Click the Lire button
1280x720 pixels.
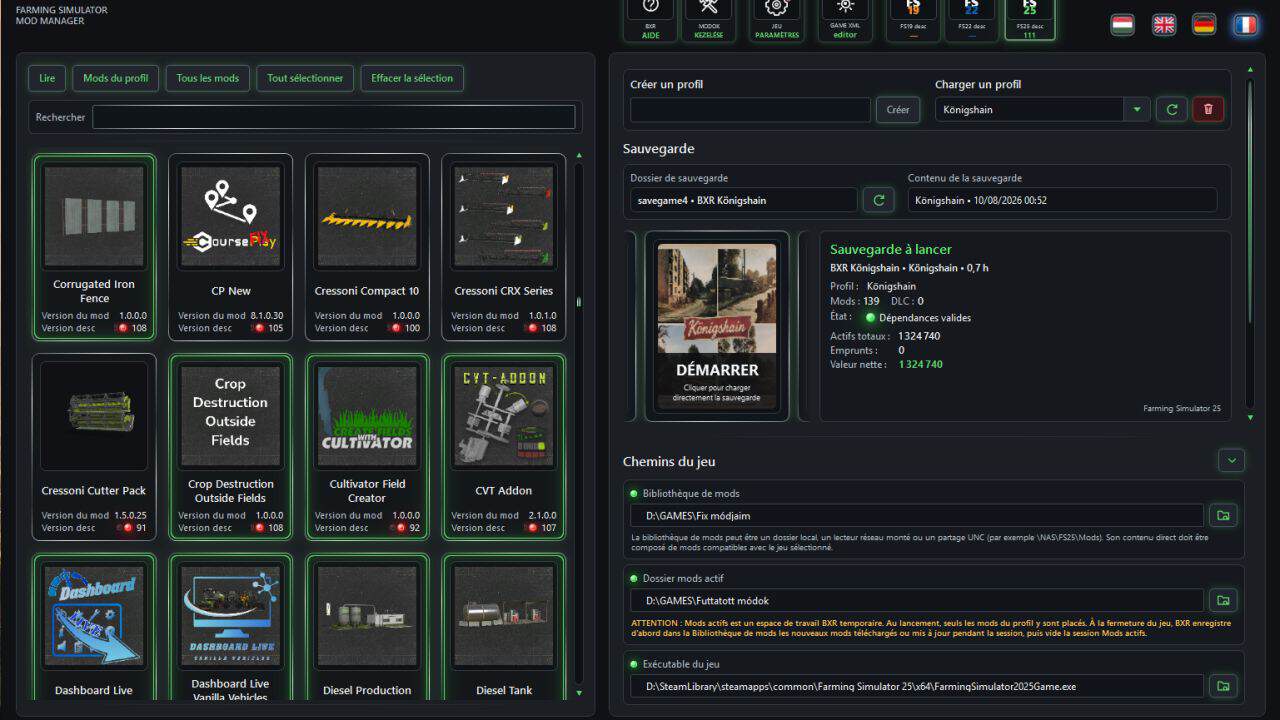pos(47,78)
